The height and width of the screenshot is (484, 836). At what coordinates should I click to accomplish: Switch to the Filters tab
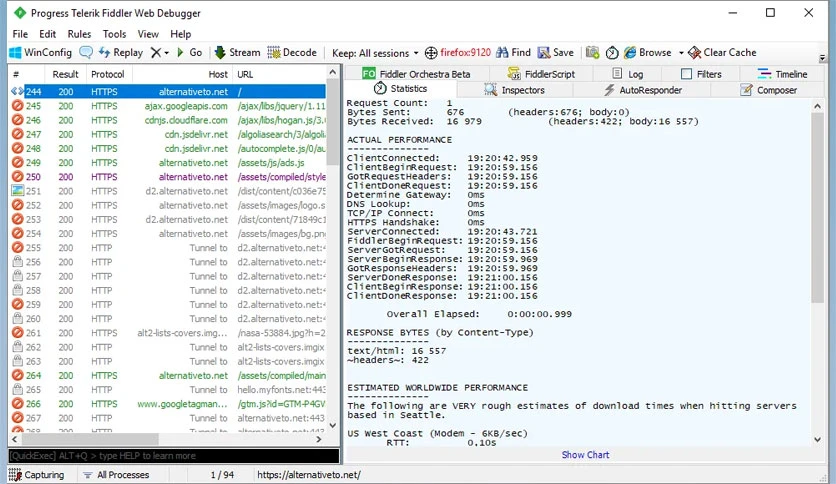click(701, 74)
